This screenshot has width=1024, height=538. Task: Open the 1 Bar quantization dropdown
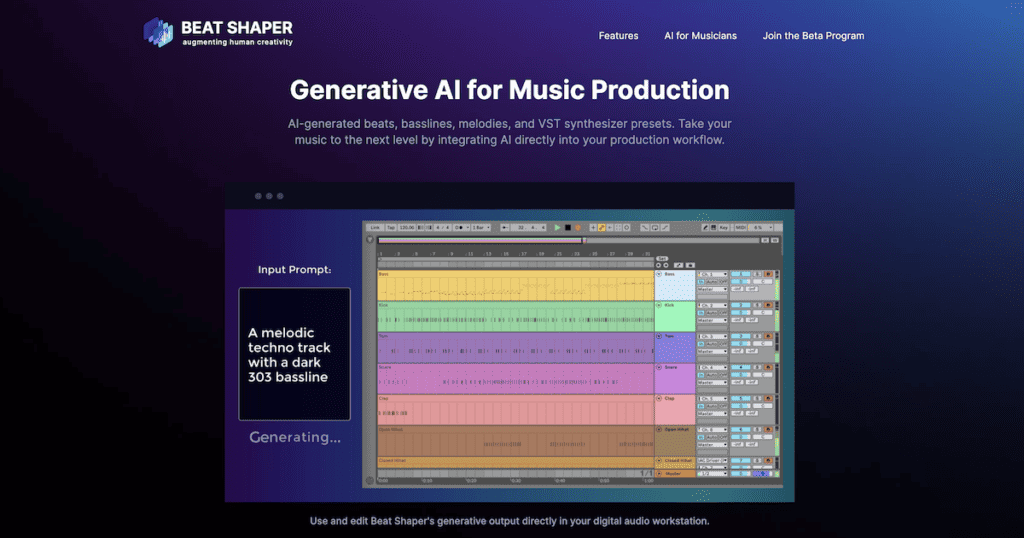[x=481, y=227]
